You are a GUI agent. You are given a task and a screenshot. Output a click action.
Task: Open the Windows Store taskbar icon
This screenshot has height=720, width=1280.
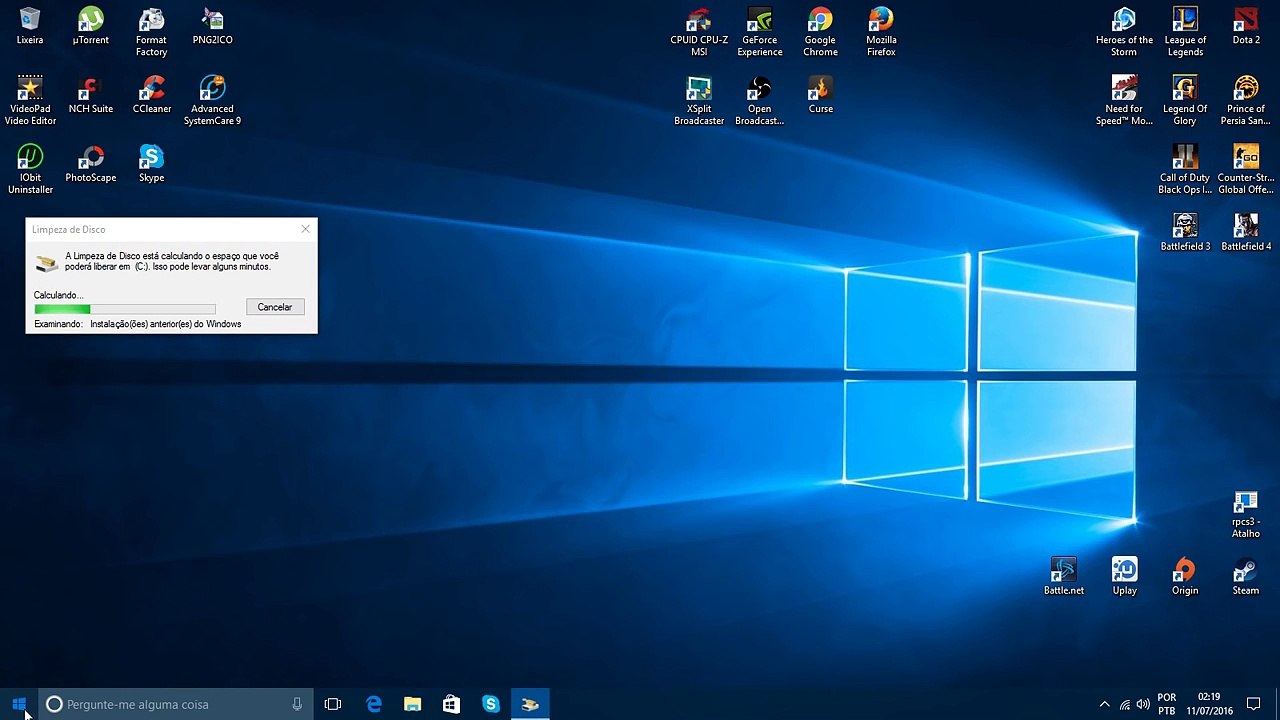click(451, 704)
